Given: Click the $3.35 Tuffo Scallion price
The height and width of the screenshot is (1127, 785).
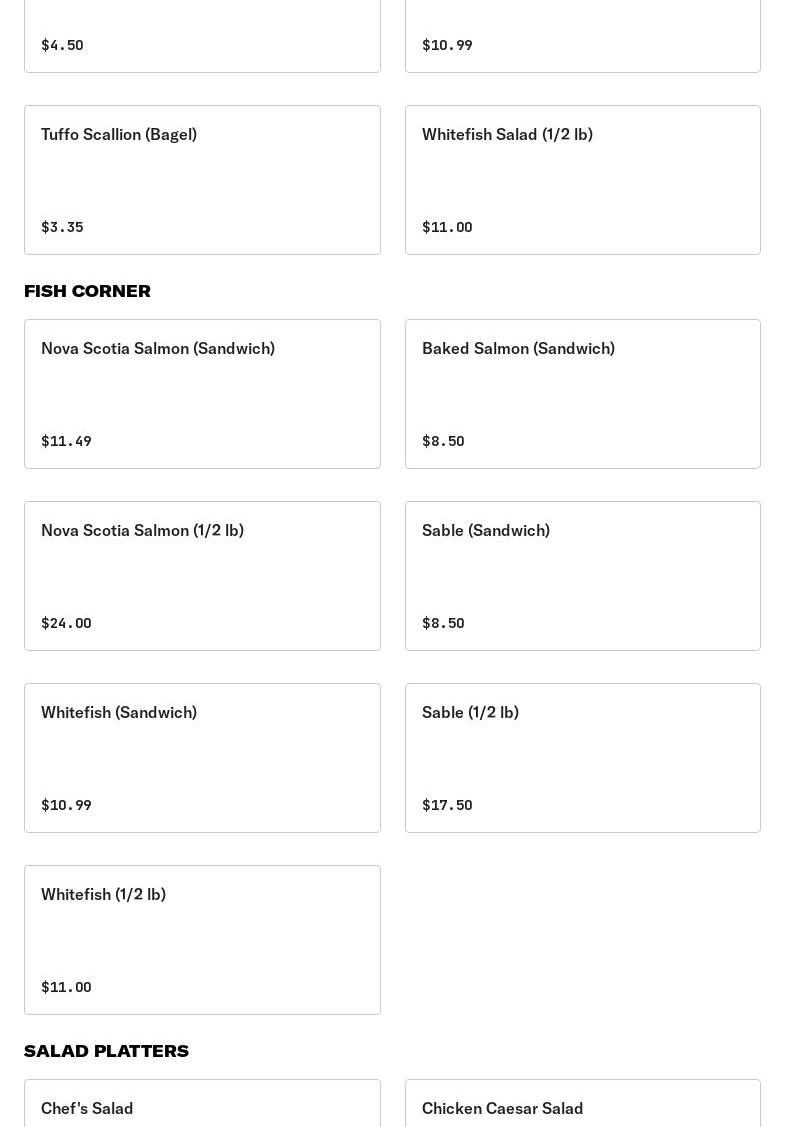Looking at the screenshot, I should point(62,227).
